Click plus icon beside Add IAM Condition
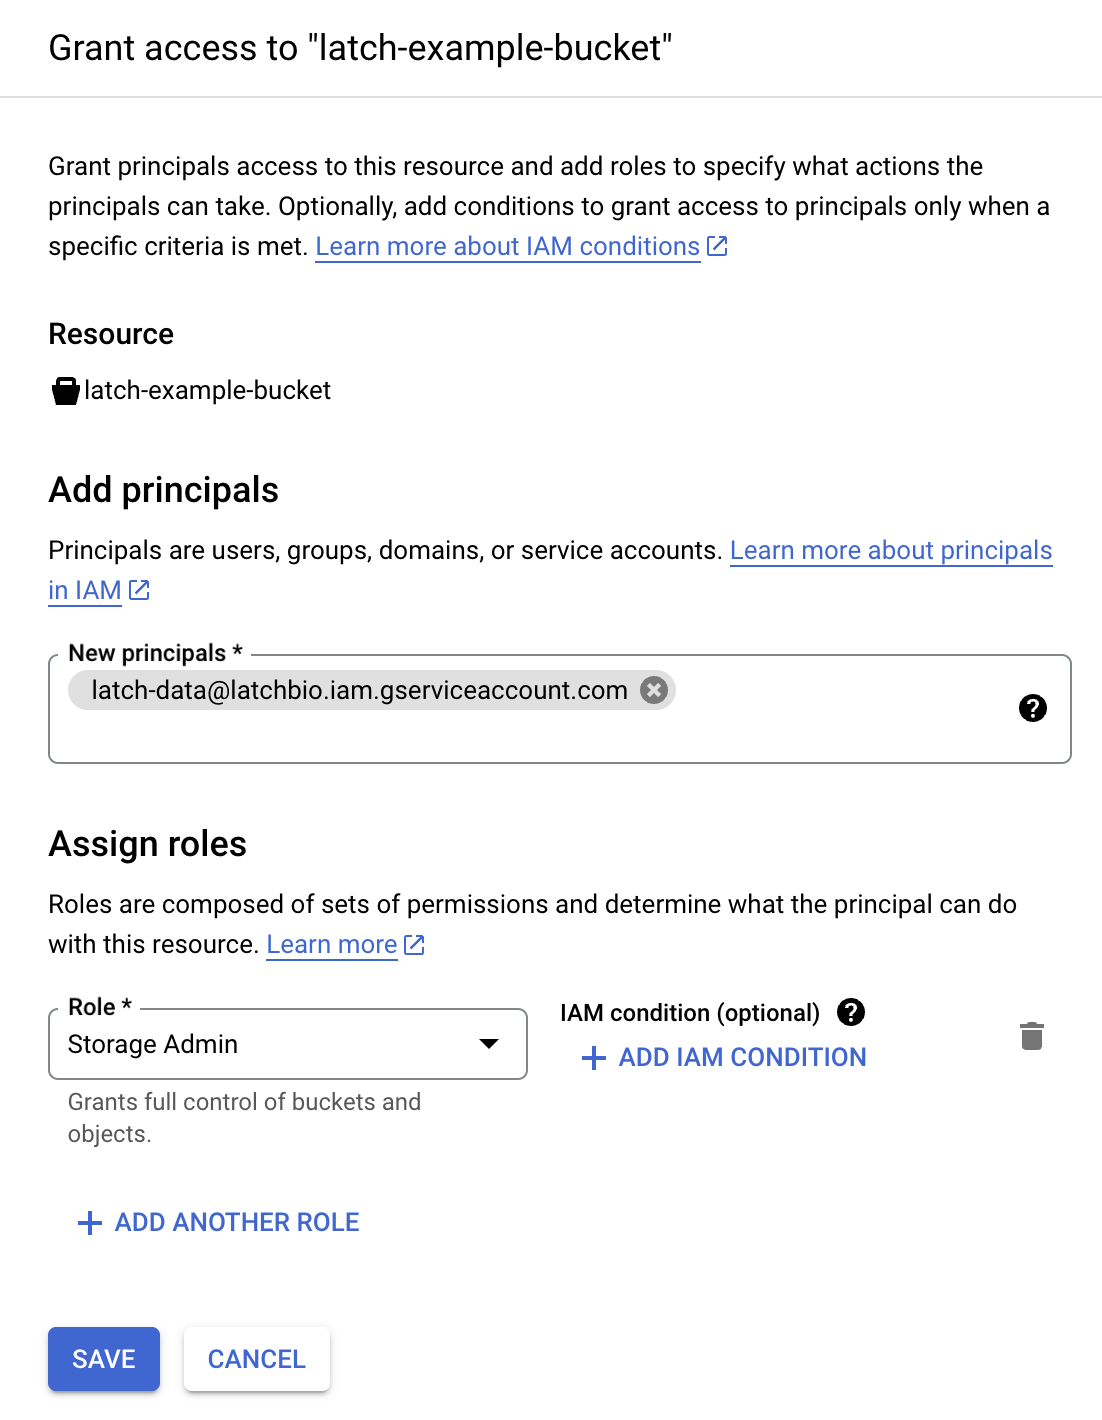Image resolution: width=1102 pixels, height=1420 pixels. tap(594, 1058)
